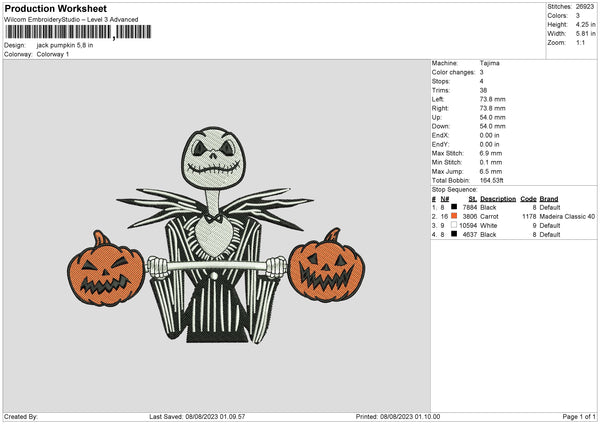Screen dimensions: 600x424
Task: Click the N# column header
Action: click(x=445, y=199)
